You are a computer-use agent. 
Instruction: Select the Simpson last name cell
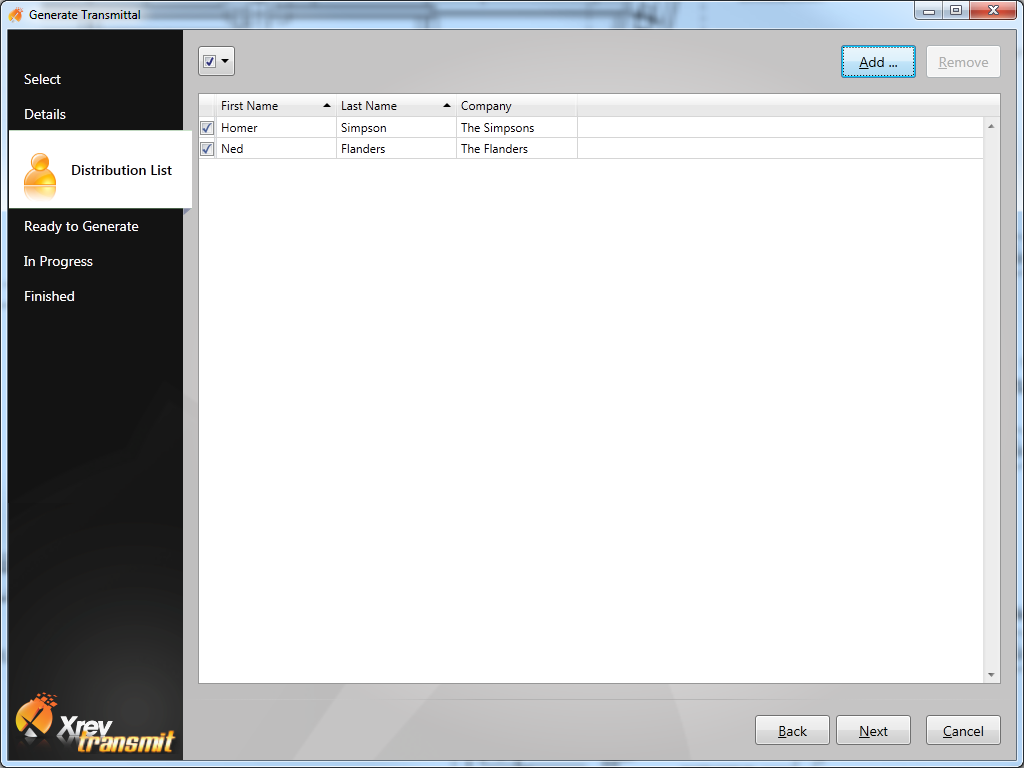click(396, 128)
